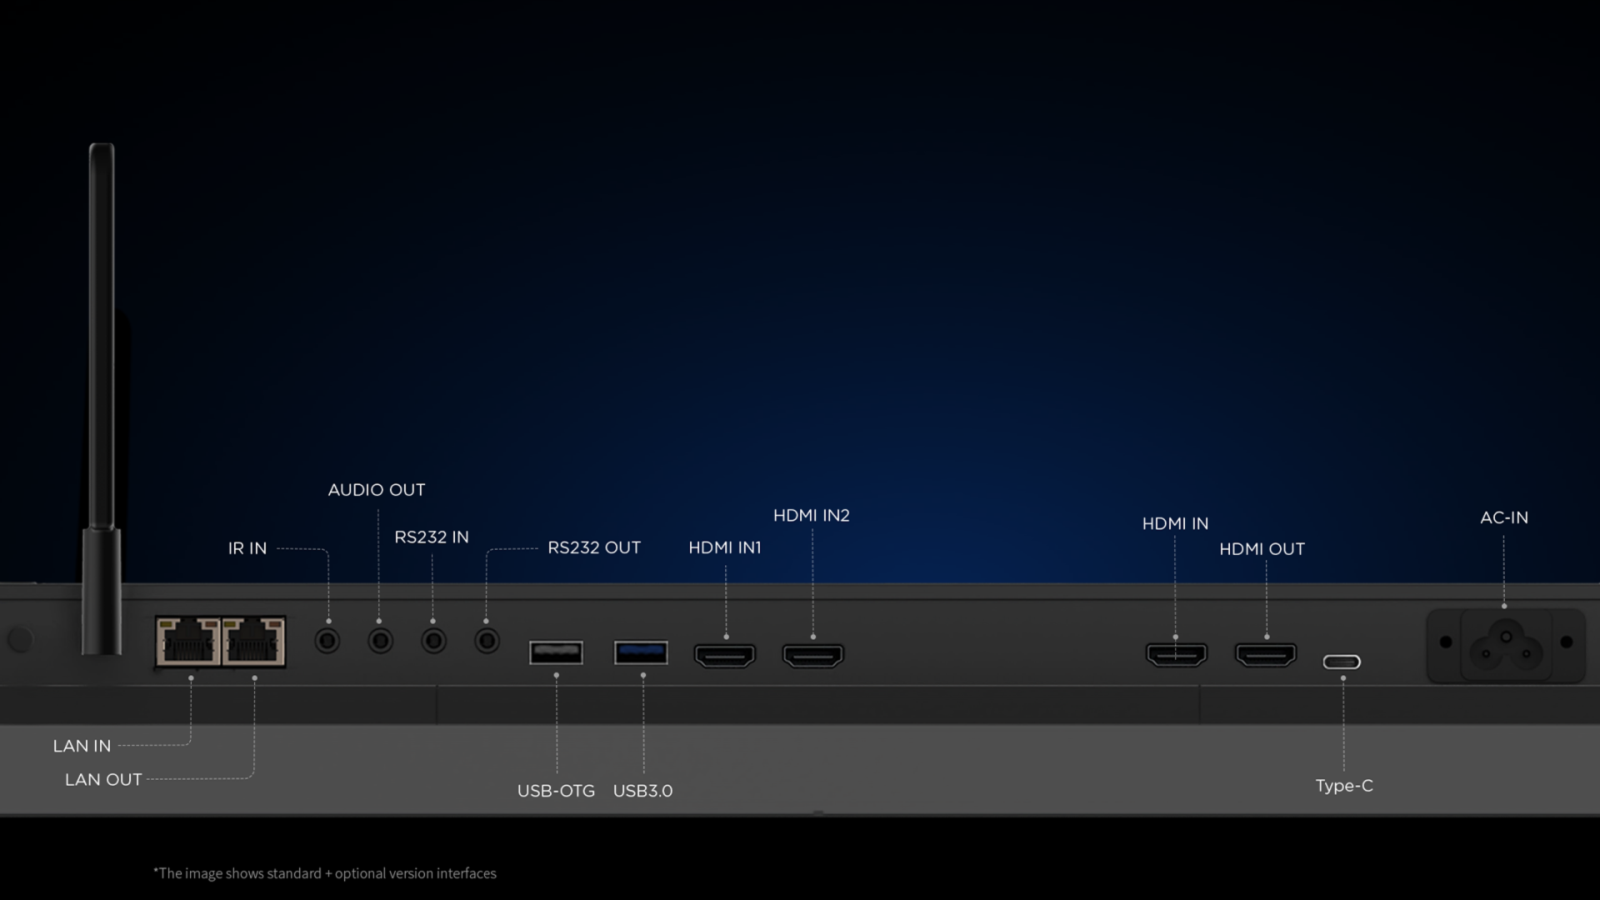This screenshot has height=900, width=1600.
Task: Click the LAN OUT label
Action: tap(103, 779)
